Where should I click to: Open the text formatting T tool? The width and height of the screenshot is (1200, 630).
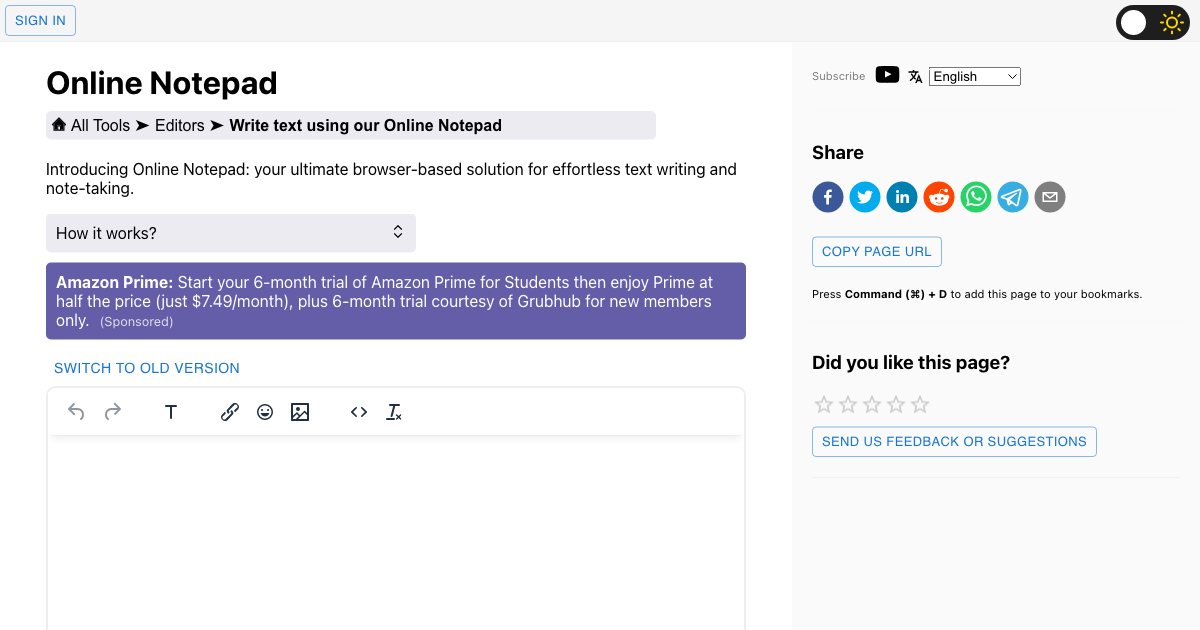(x=171, y=412)
